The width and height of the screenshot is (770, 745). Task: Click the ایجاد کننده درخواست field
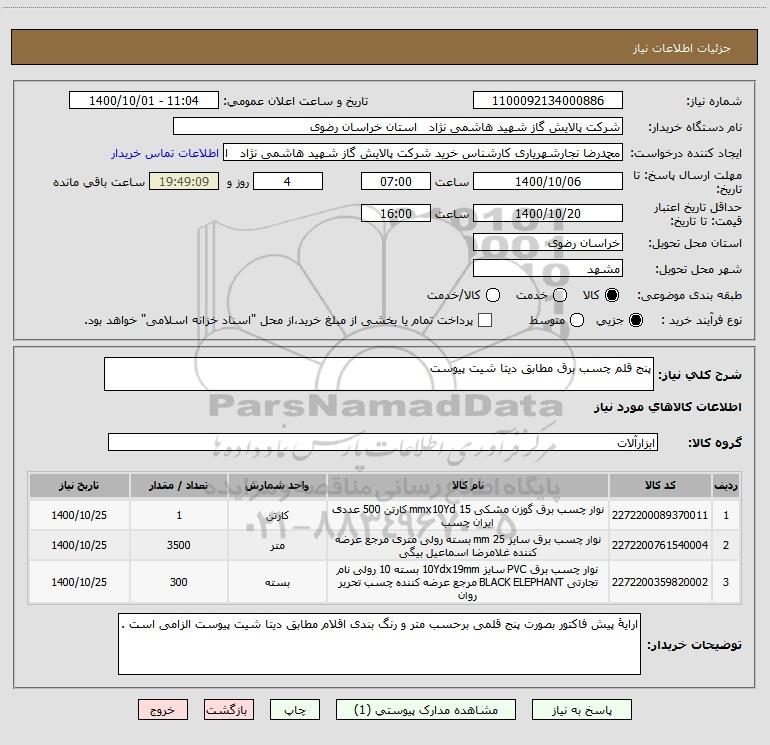[423, 153]
